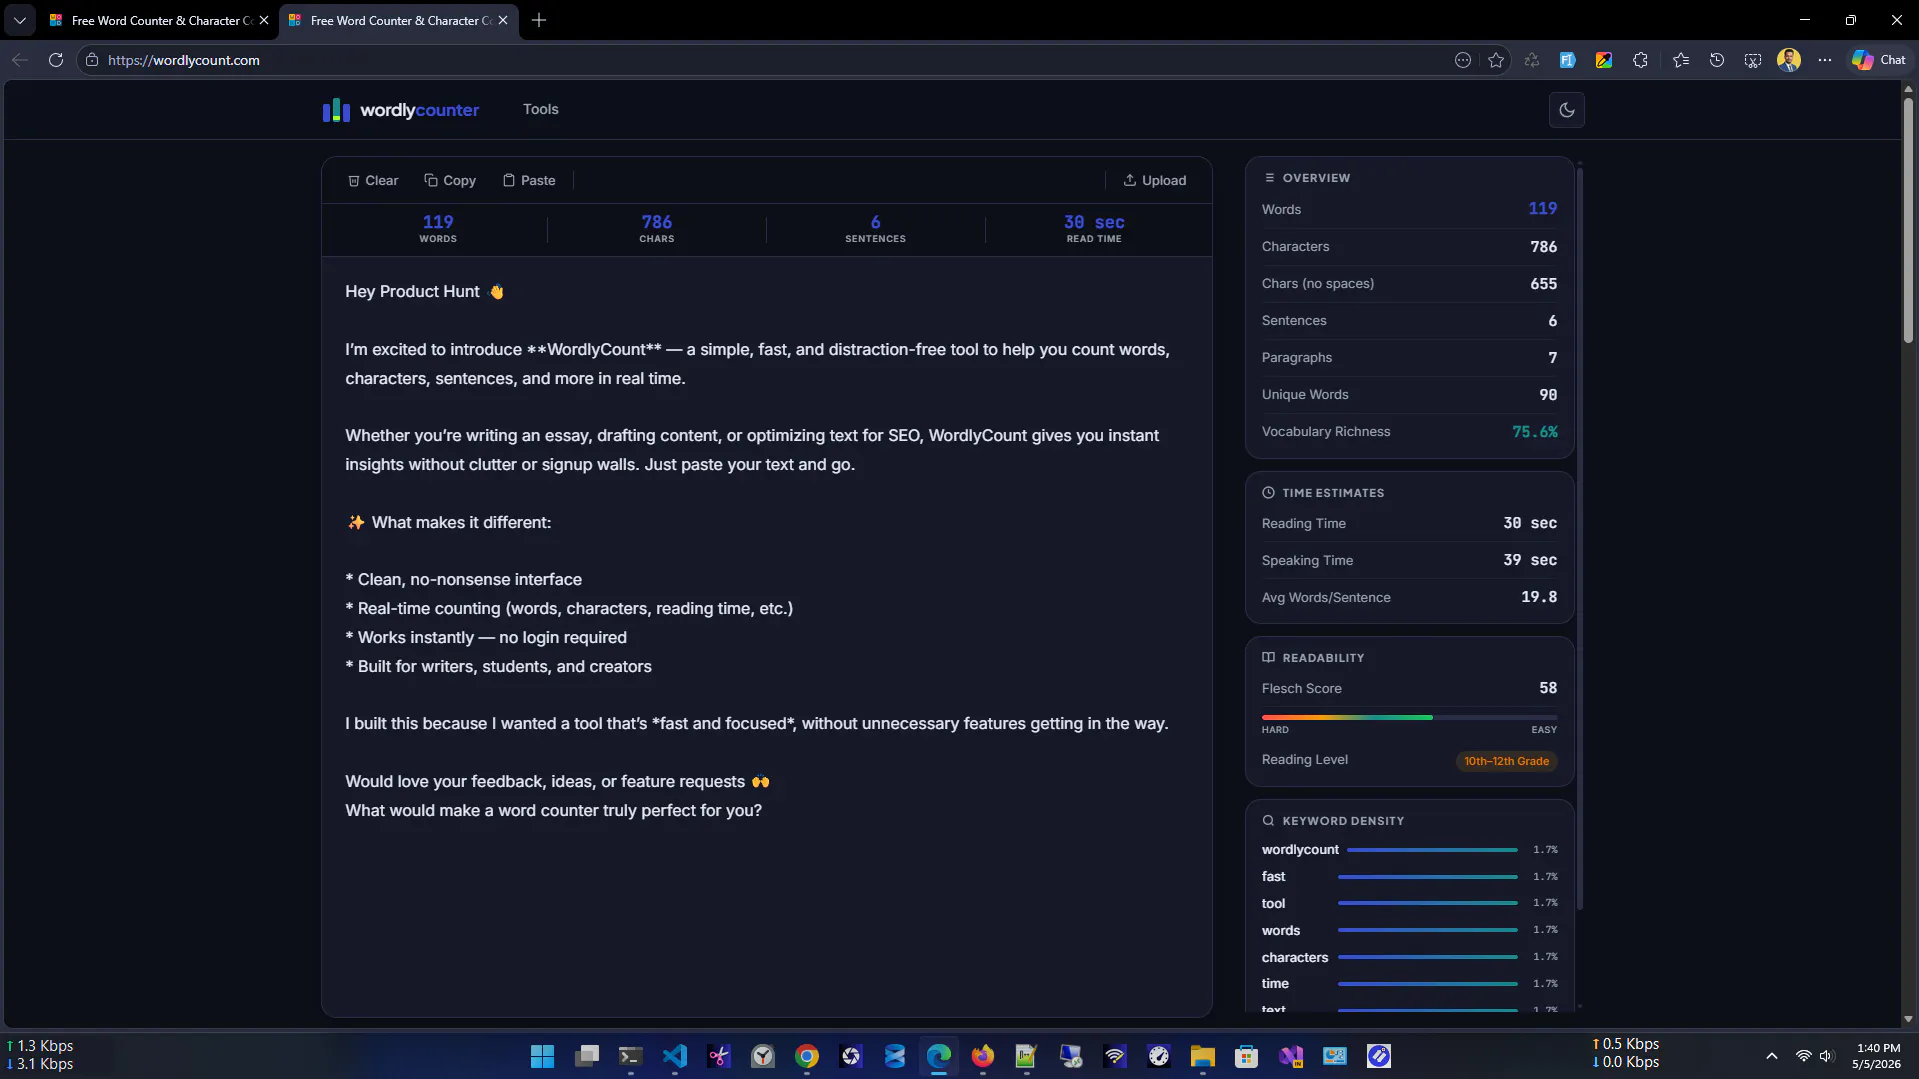This screenshot has height=1079, width=1919.
Task: Copy the editor text
Action: 450,180
